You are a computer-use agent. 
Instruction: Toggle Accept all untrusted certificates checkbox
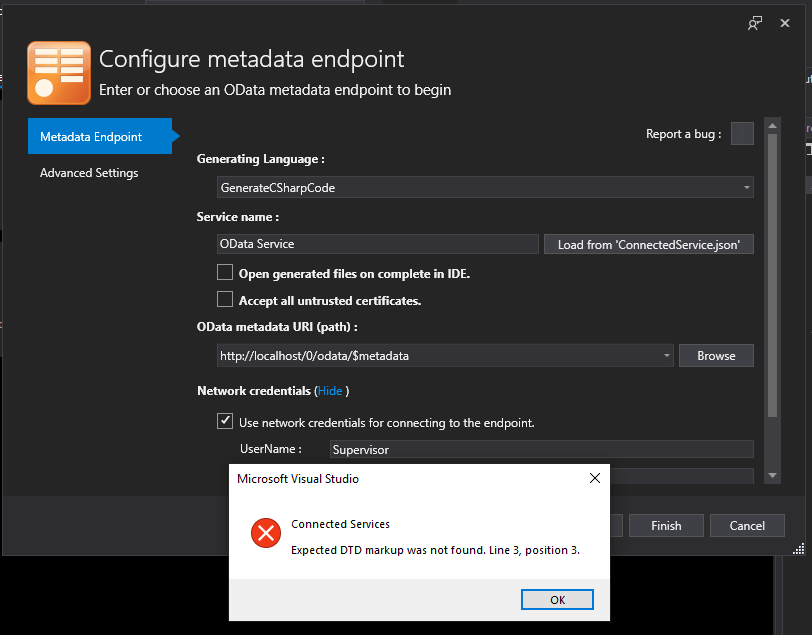(x=225, y=299)
